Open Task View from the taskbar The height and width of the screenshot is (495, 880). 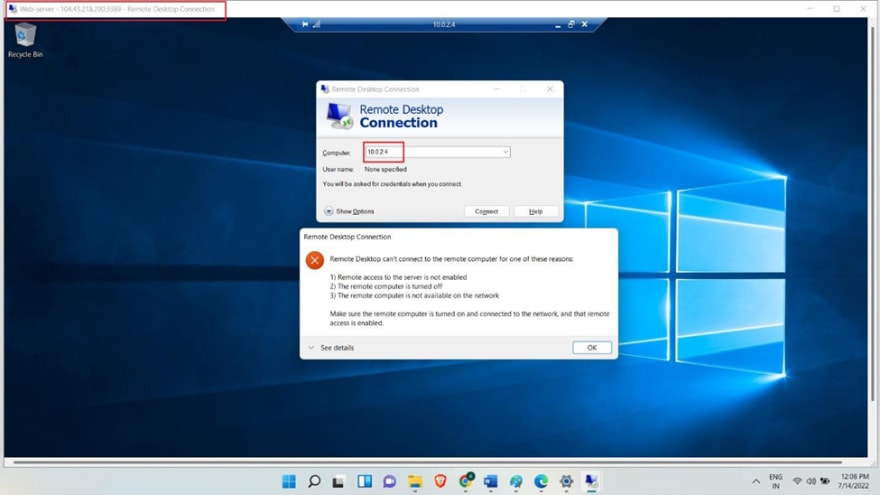point(338,481)
